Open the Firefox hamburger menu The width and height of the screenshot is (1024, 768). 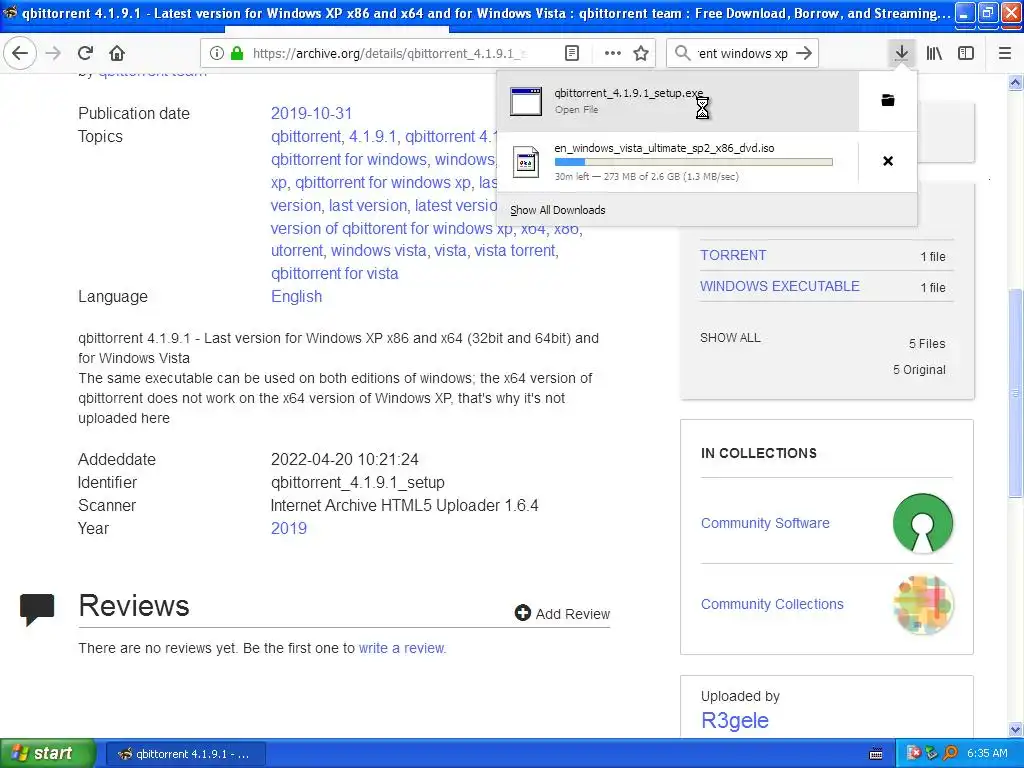tap(1005, 53)
